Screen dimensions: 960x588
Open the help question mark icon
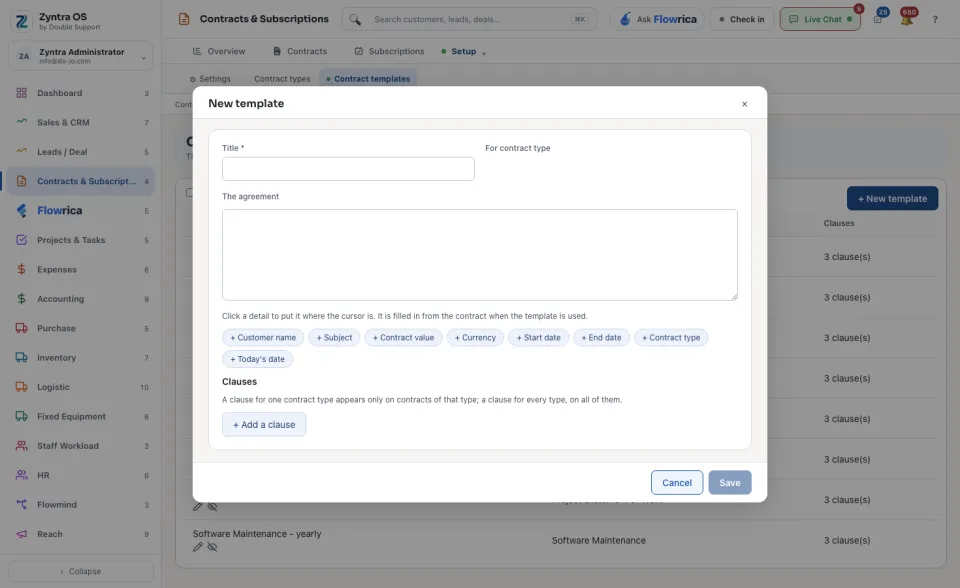(935, 20)
